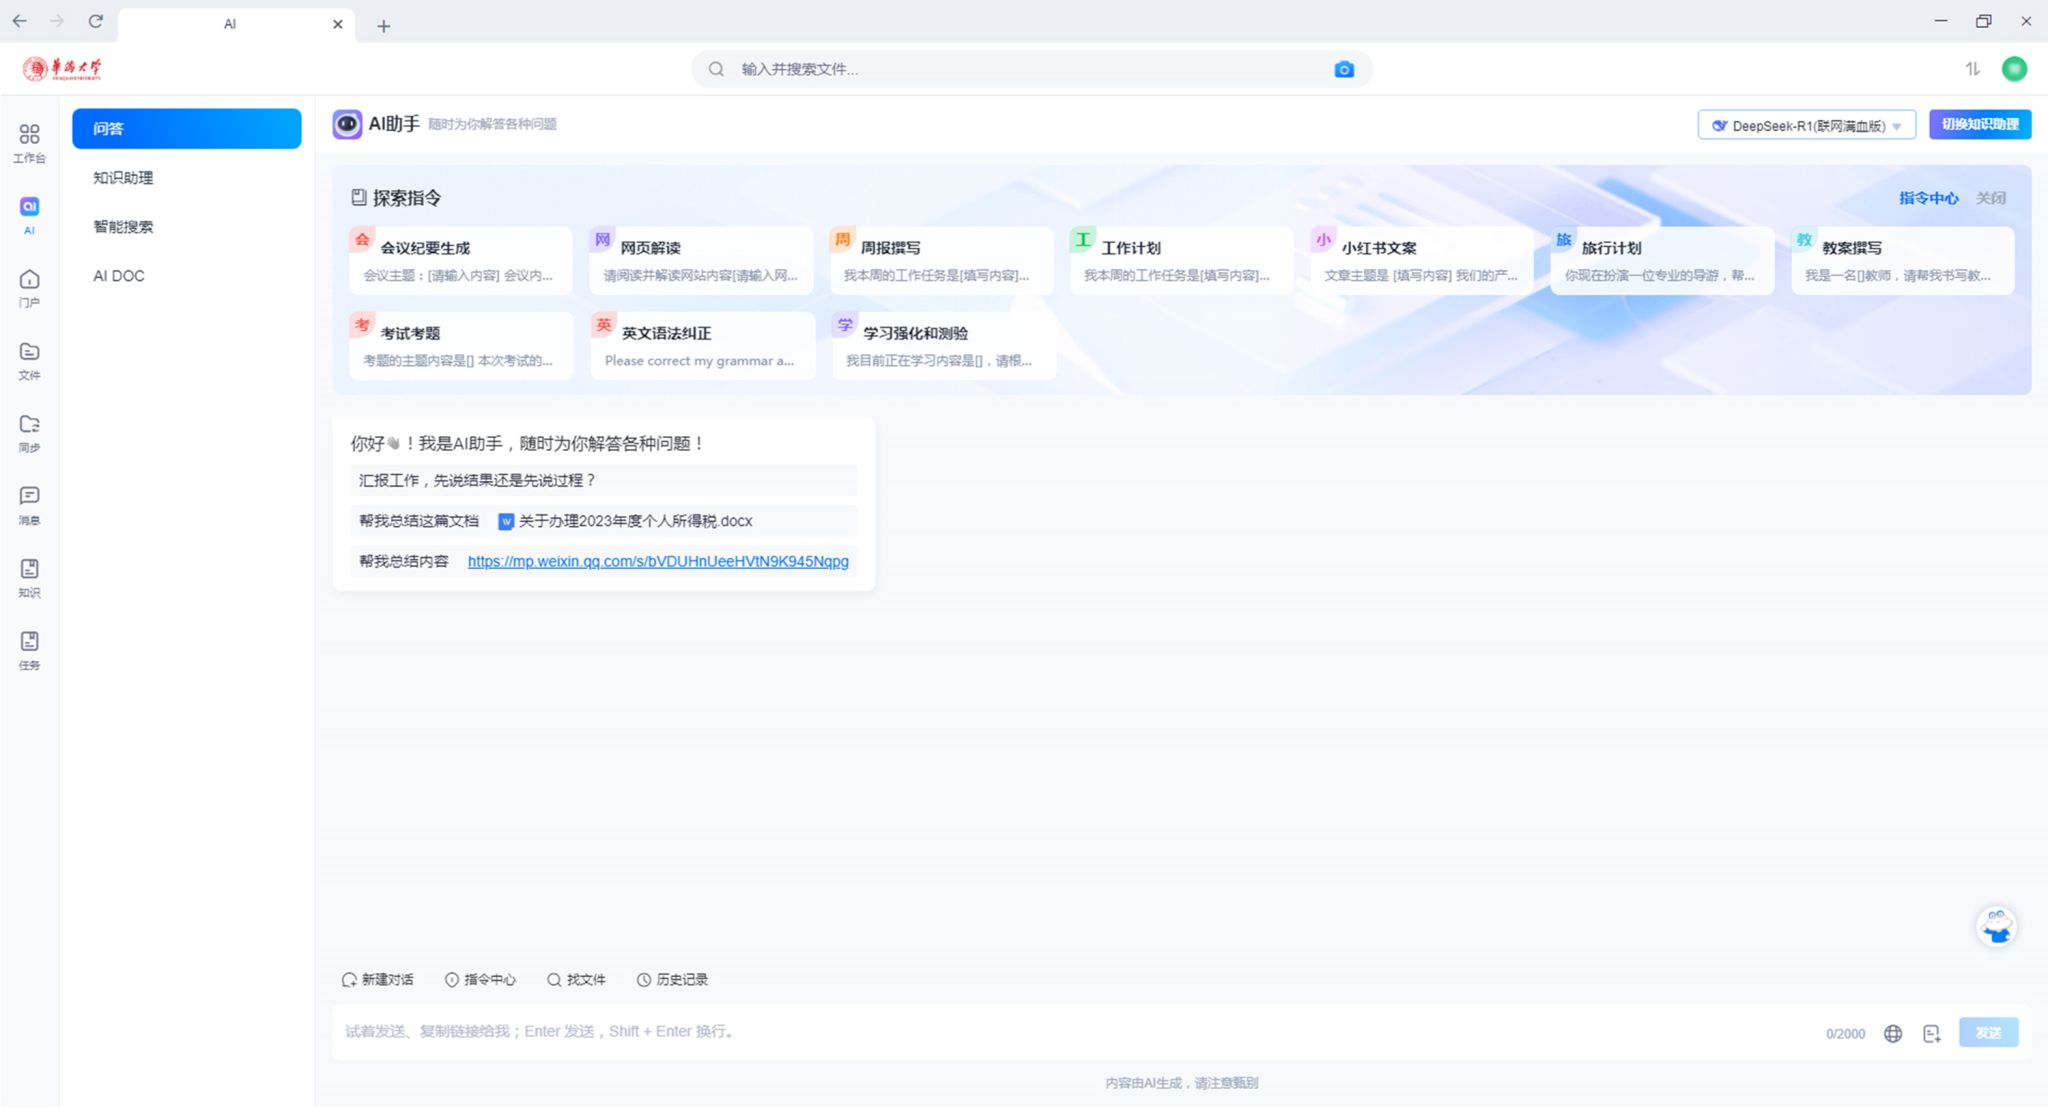Open the 消息 messages sidebar icon

(29, 504)
